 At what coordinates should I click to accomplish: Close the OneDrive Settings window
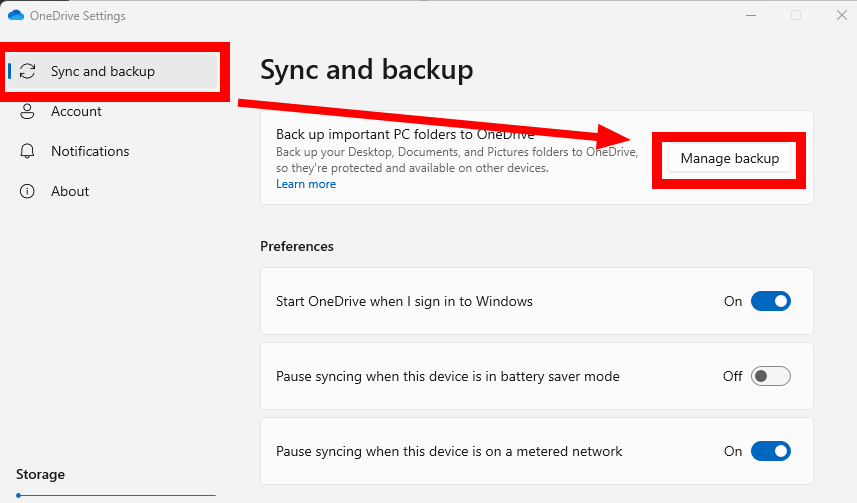(842, 15)
